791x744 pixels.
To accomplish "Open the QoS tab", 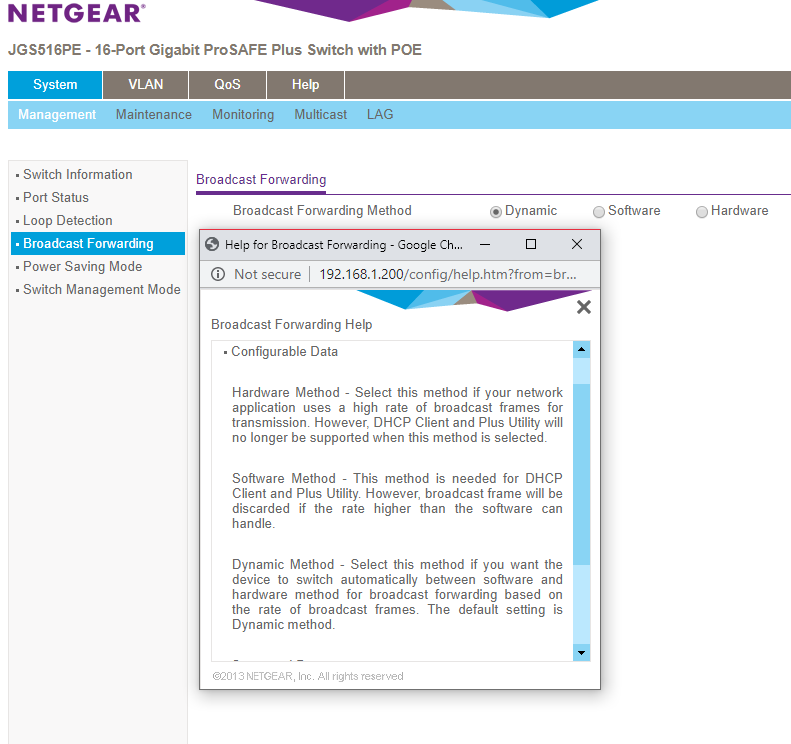I will (228, 85).
